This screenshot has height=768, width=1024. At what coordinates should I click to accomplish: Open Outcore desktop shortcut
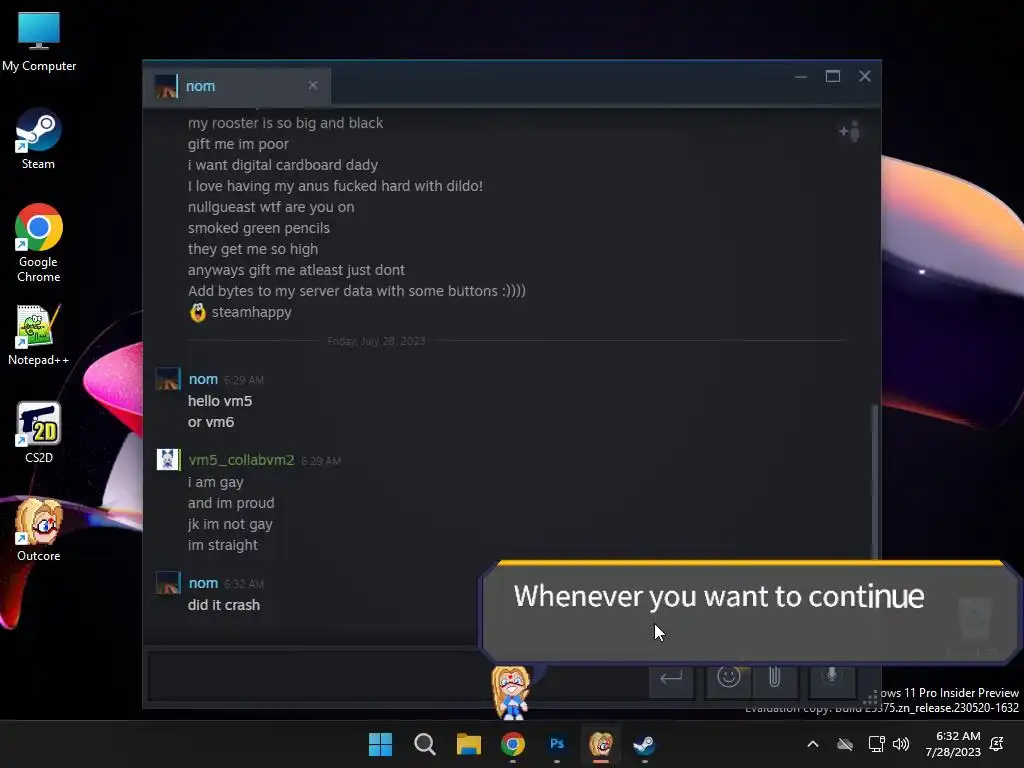(39, 530)
